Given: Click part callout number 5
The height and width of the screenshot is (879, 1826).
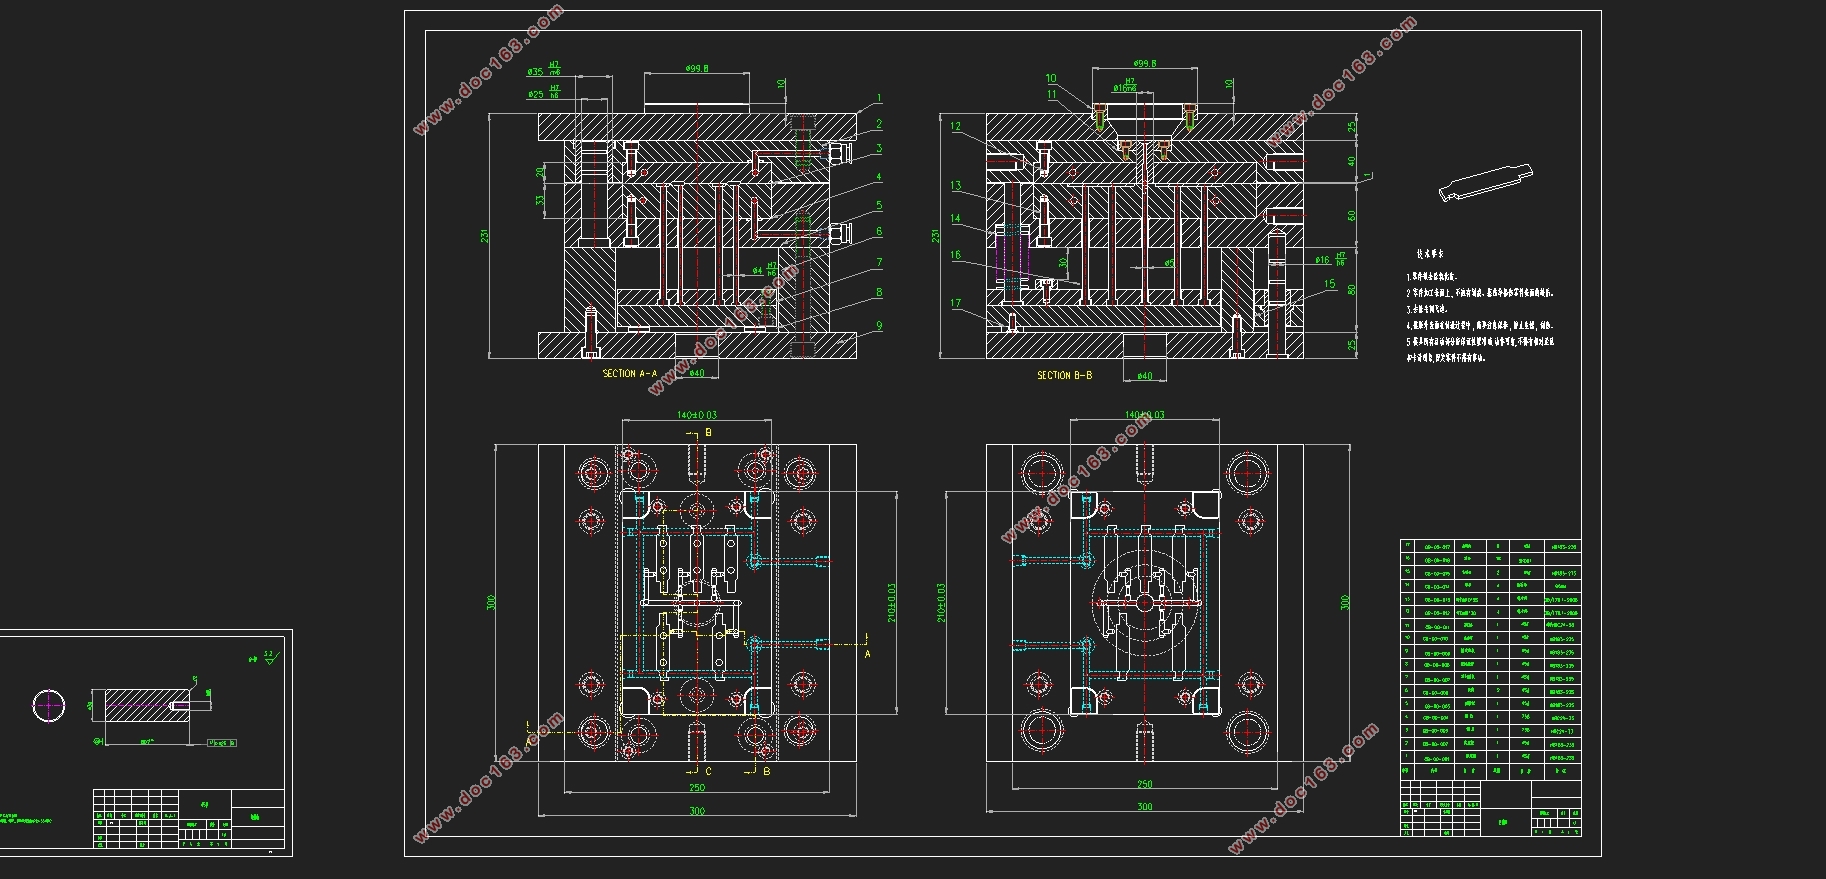Looking at the screenshot, I should (878, 205).
